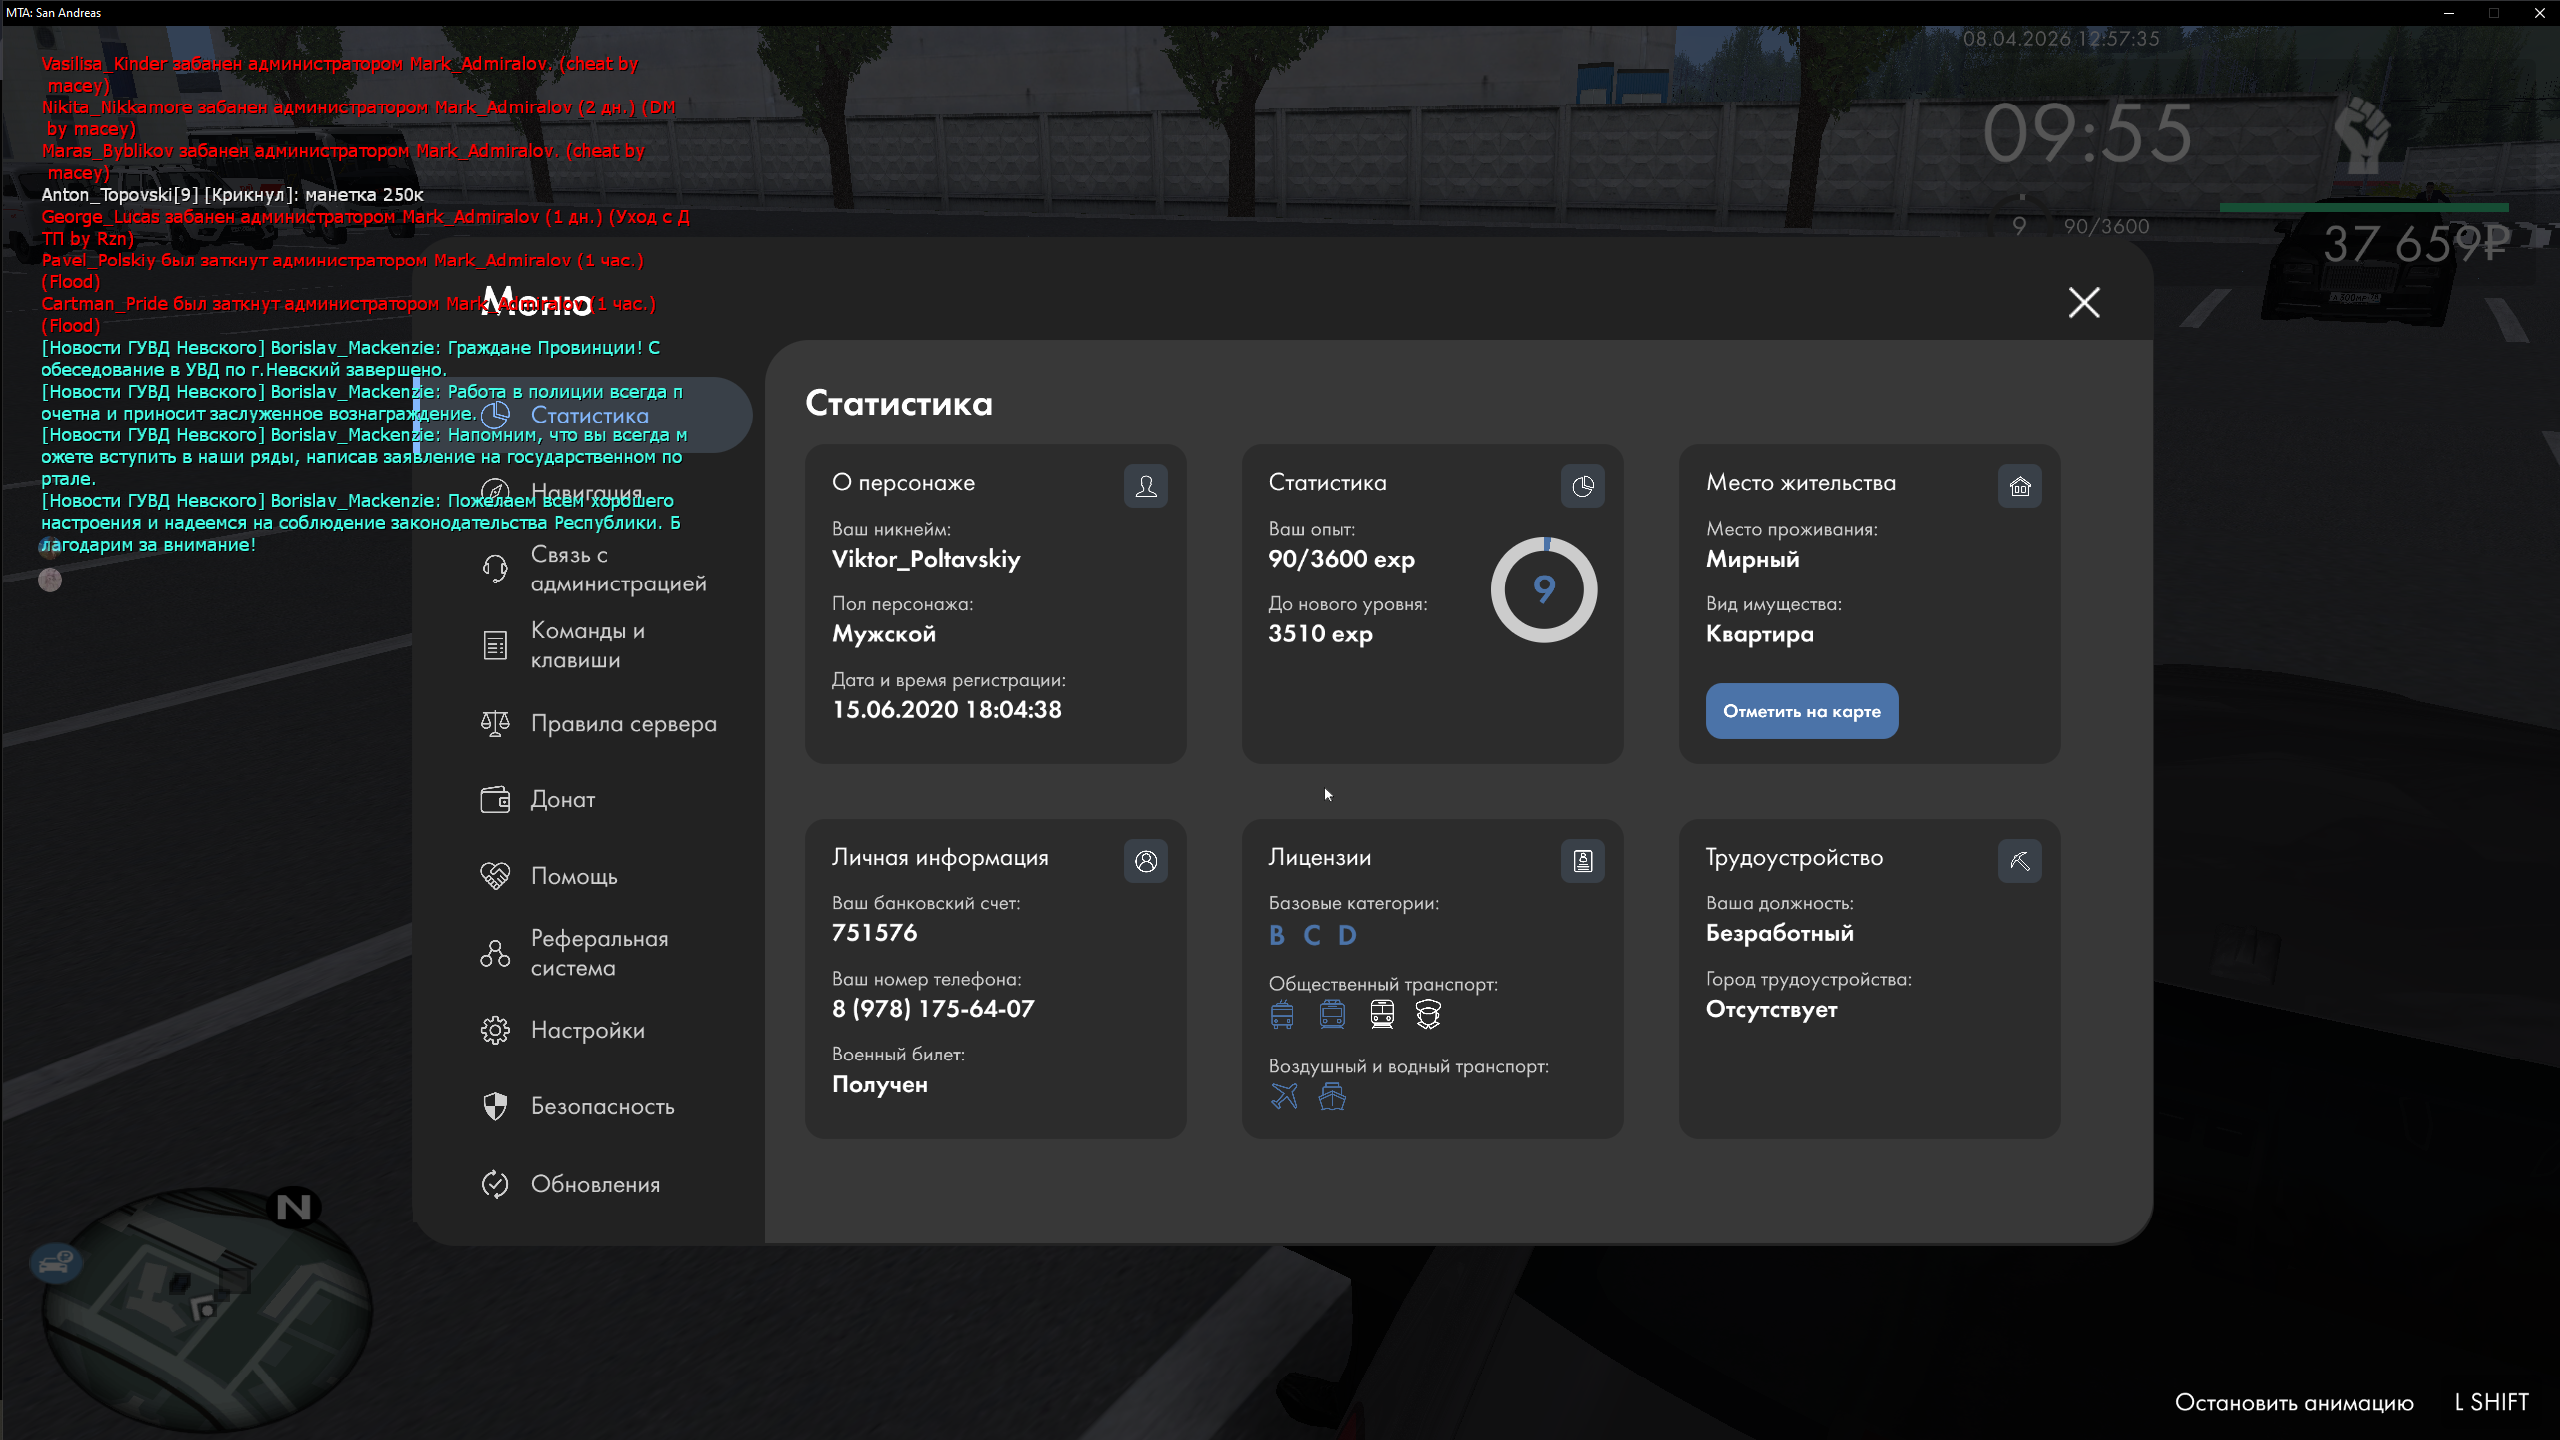Click the user icon in Личная информация card
The height and width of the screenshot is (1440, 2560).
(1145, 861)
